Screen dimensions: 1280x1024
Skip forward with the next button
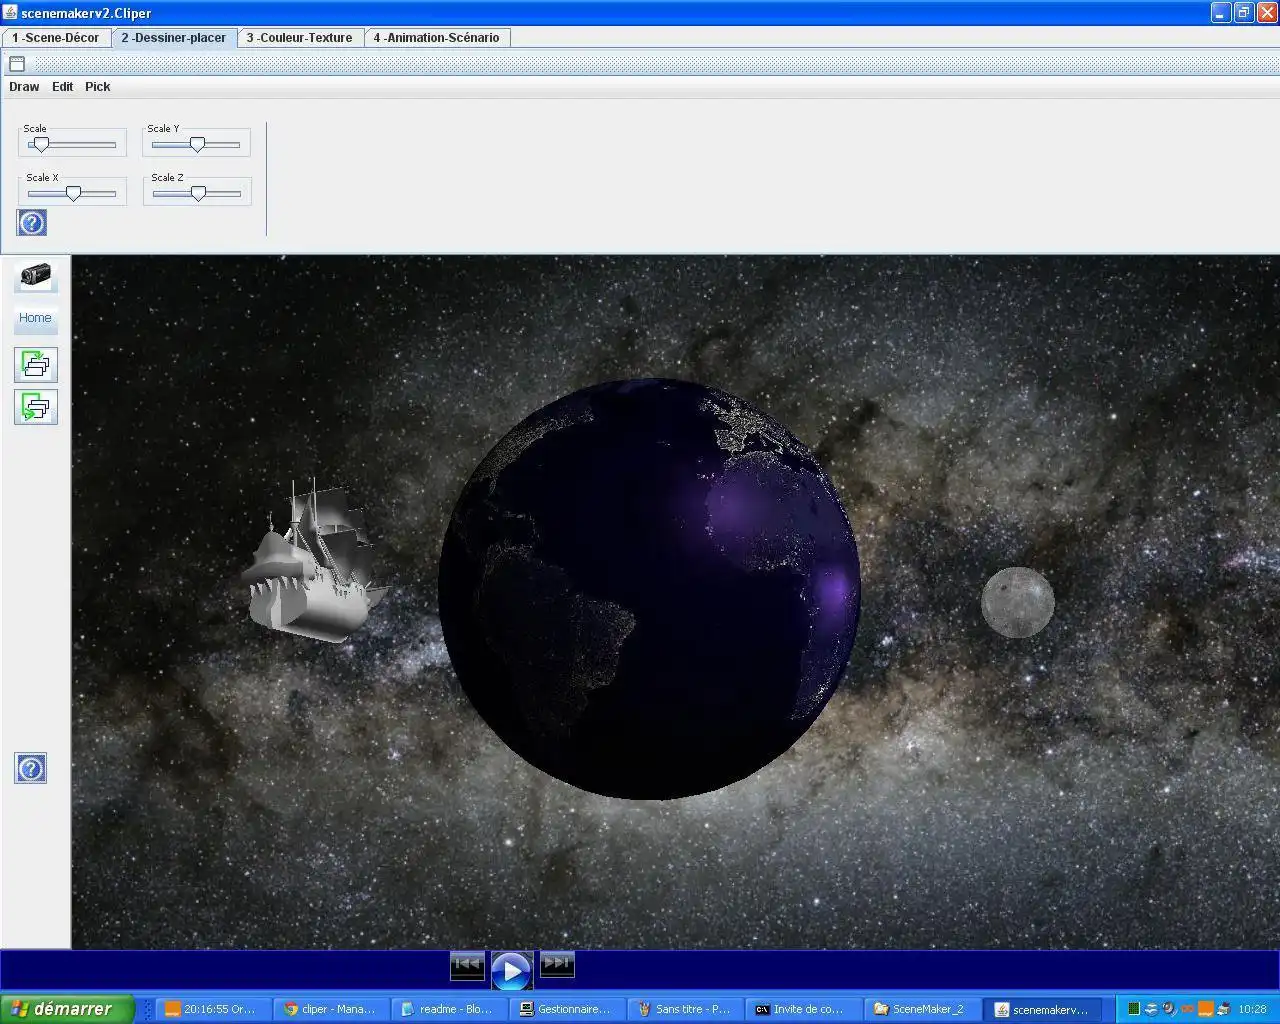pyautogui.click(x=557, y=964)
